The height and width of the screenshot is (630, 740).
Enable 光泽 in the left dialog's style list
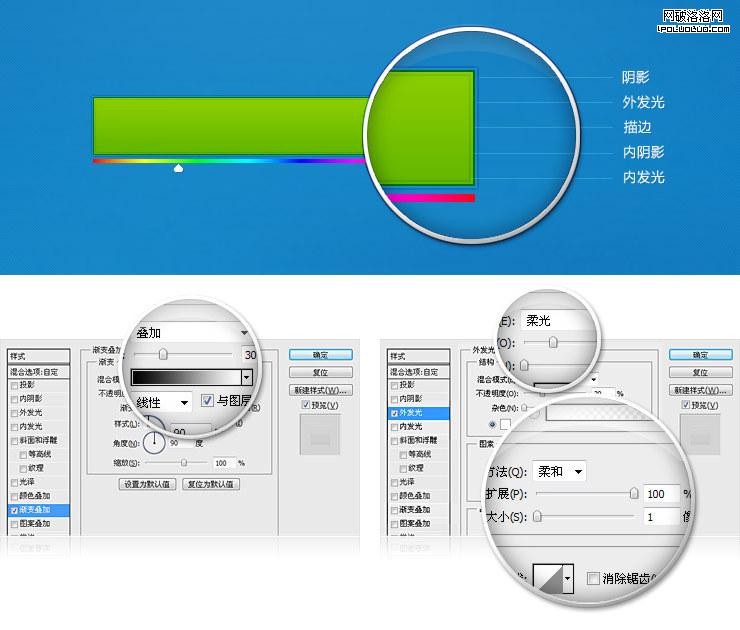(14, 483)
